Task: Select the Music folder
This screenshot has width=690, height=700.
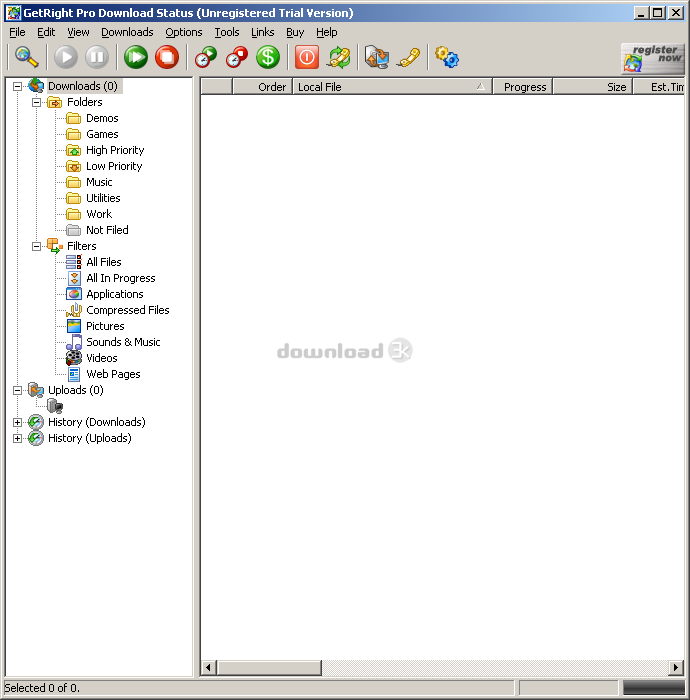Action: click(99, 182)
